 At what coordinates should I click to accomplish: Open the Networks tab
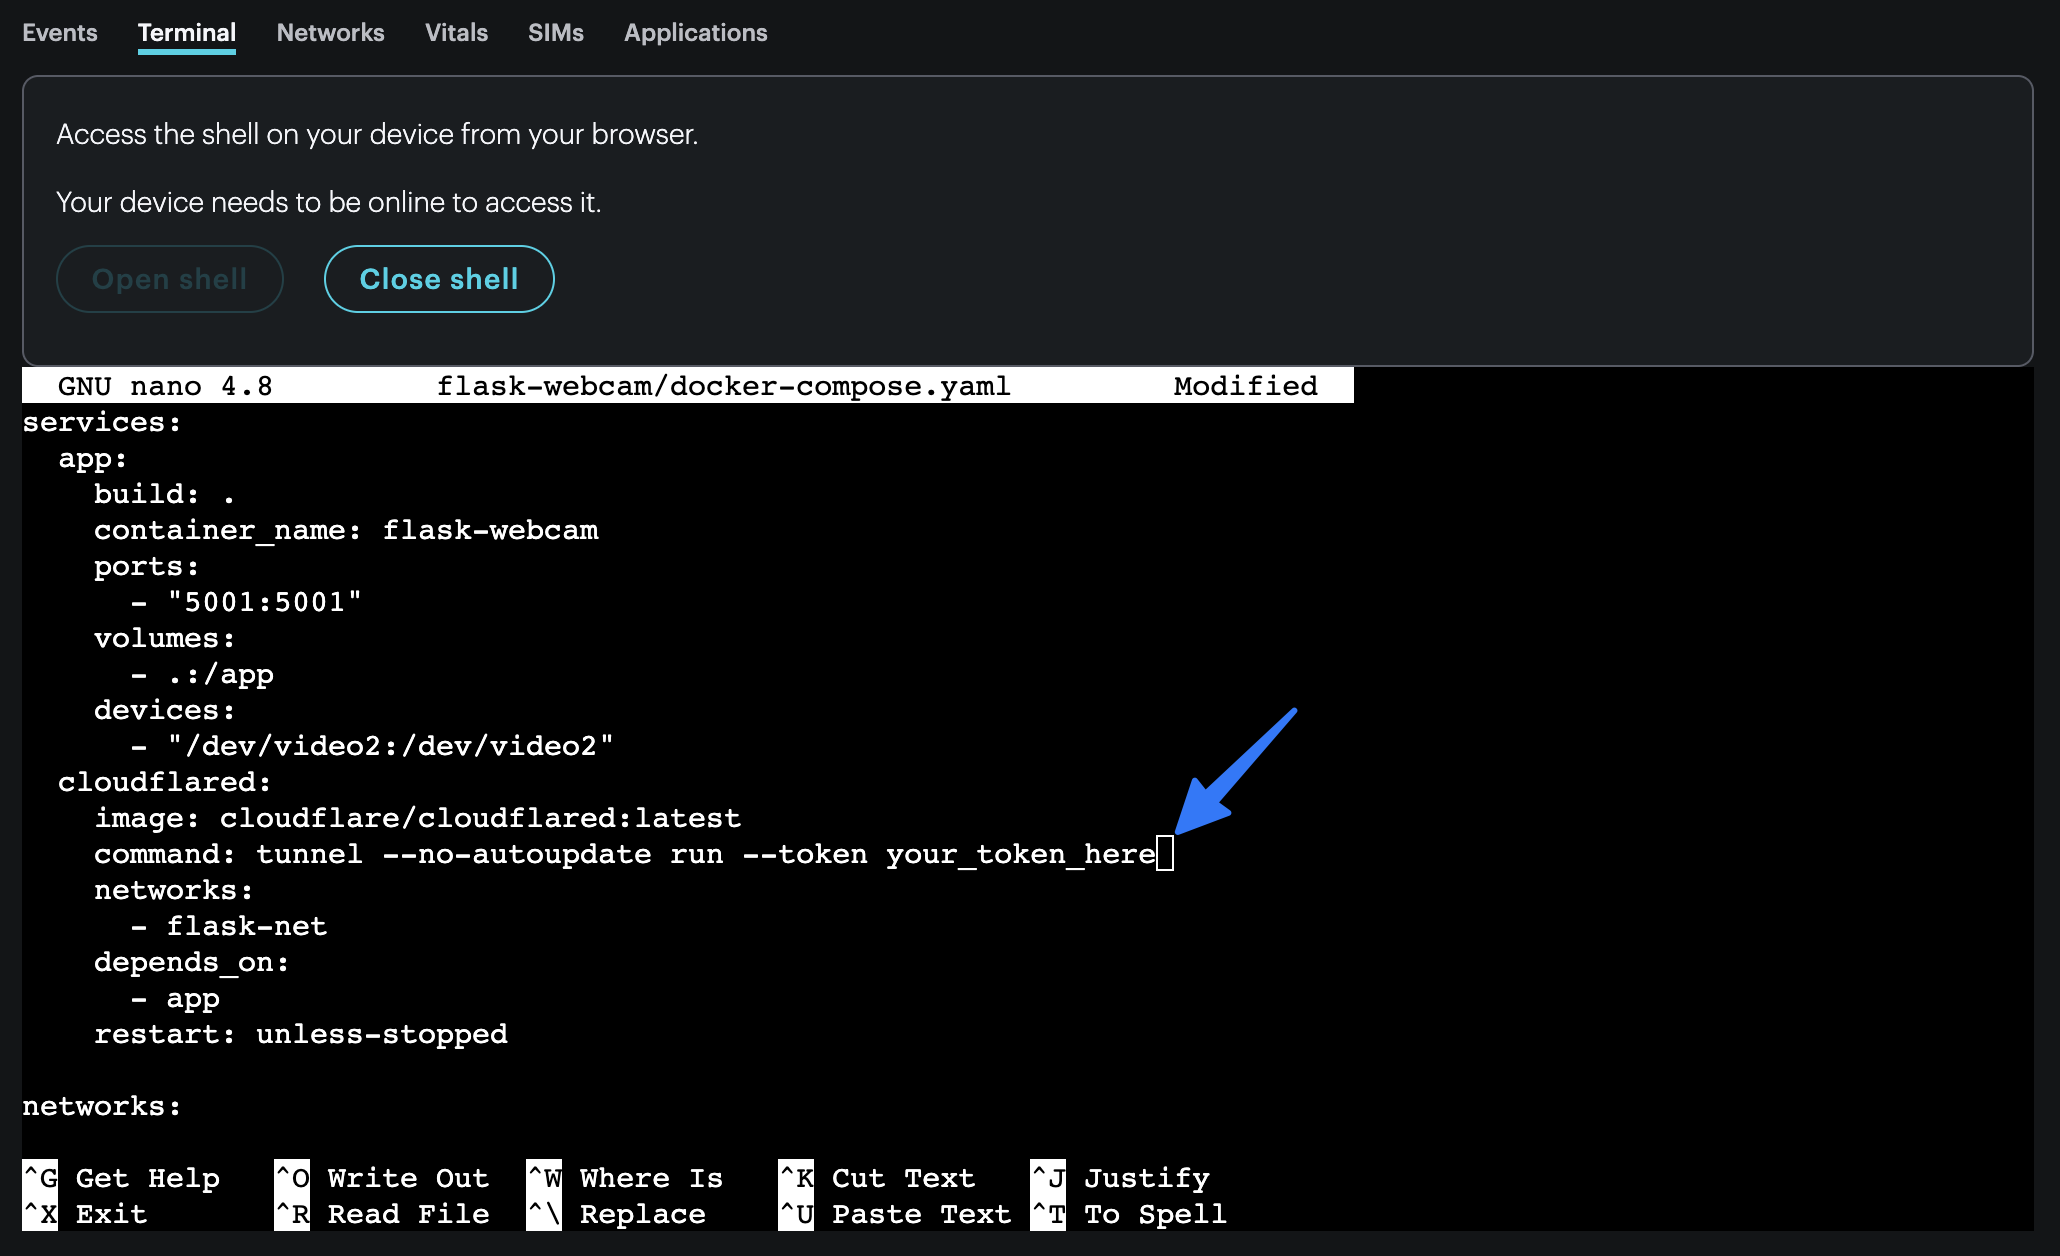(x=330, y=33)
